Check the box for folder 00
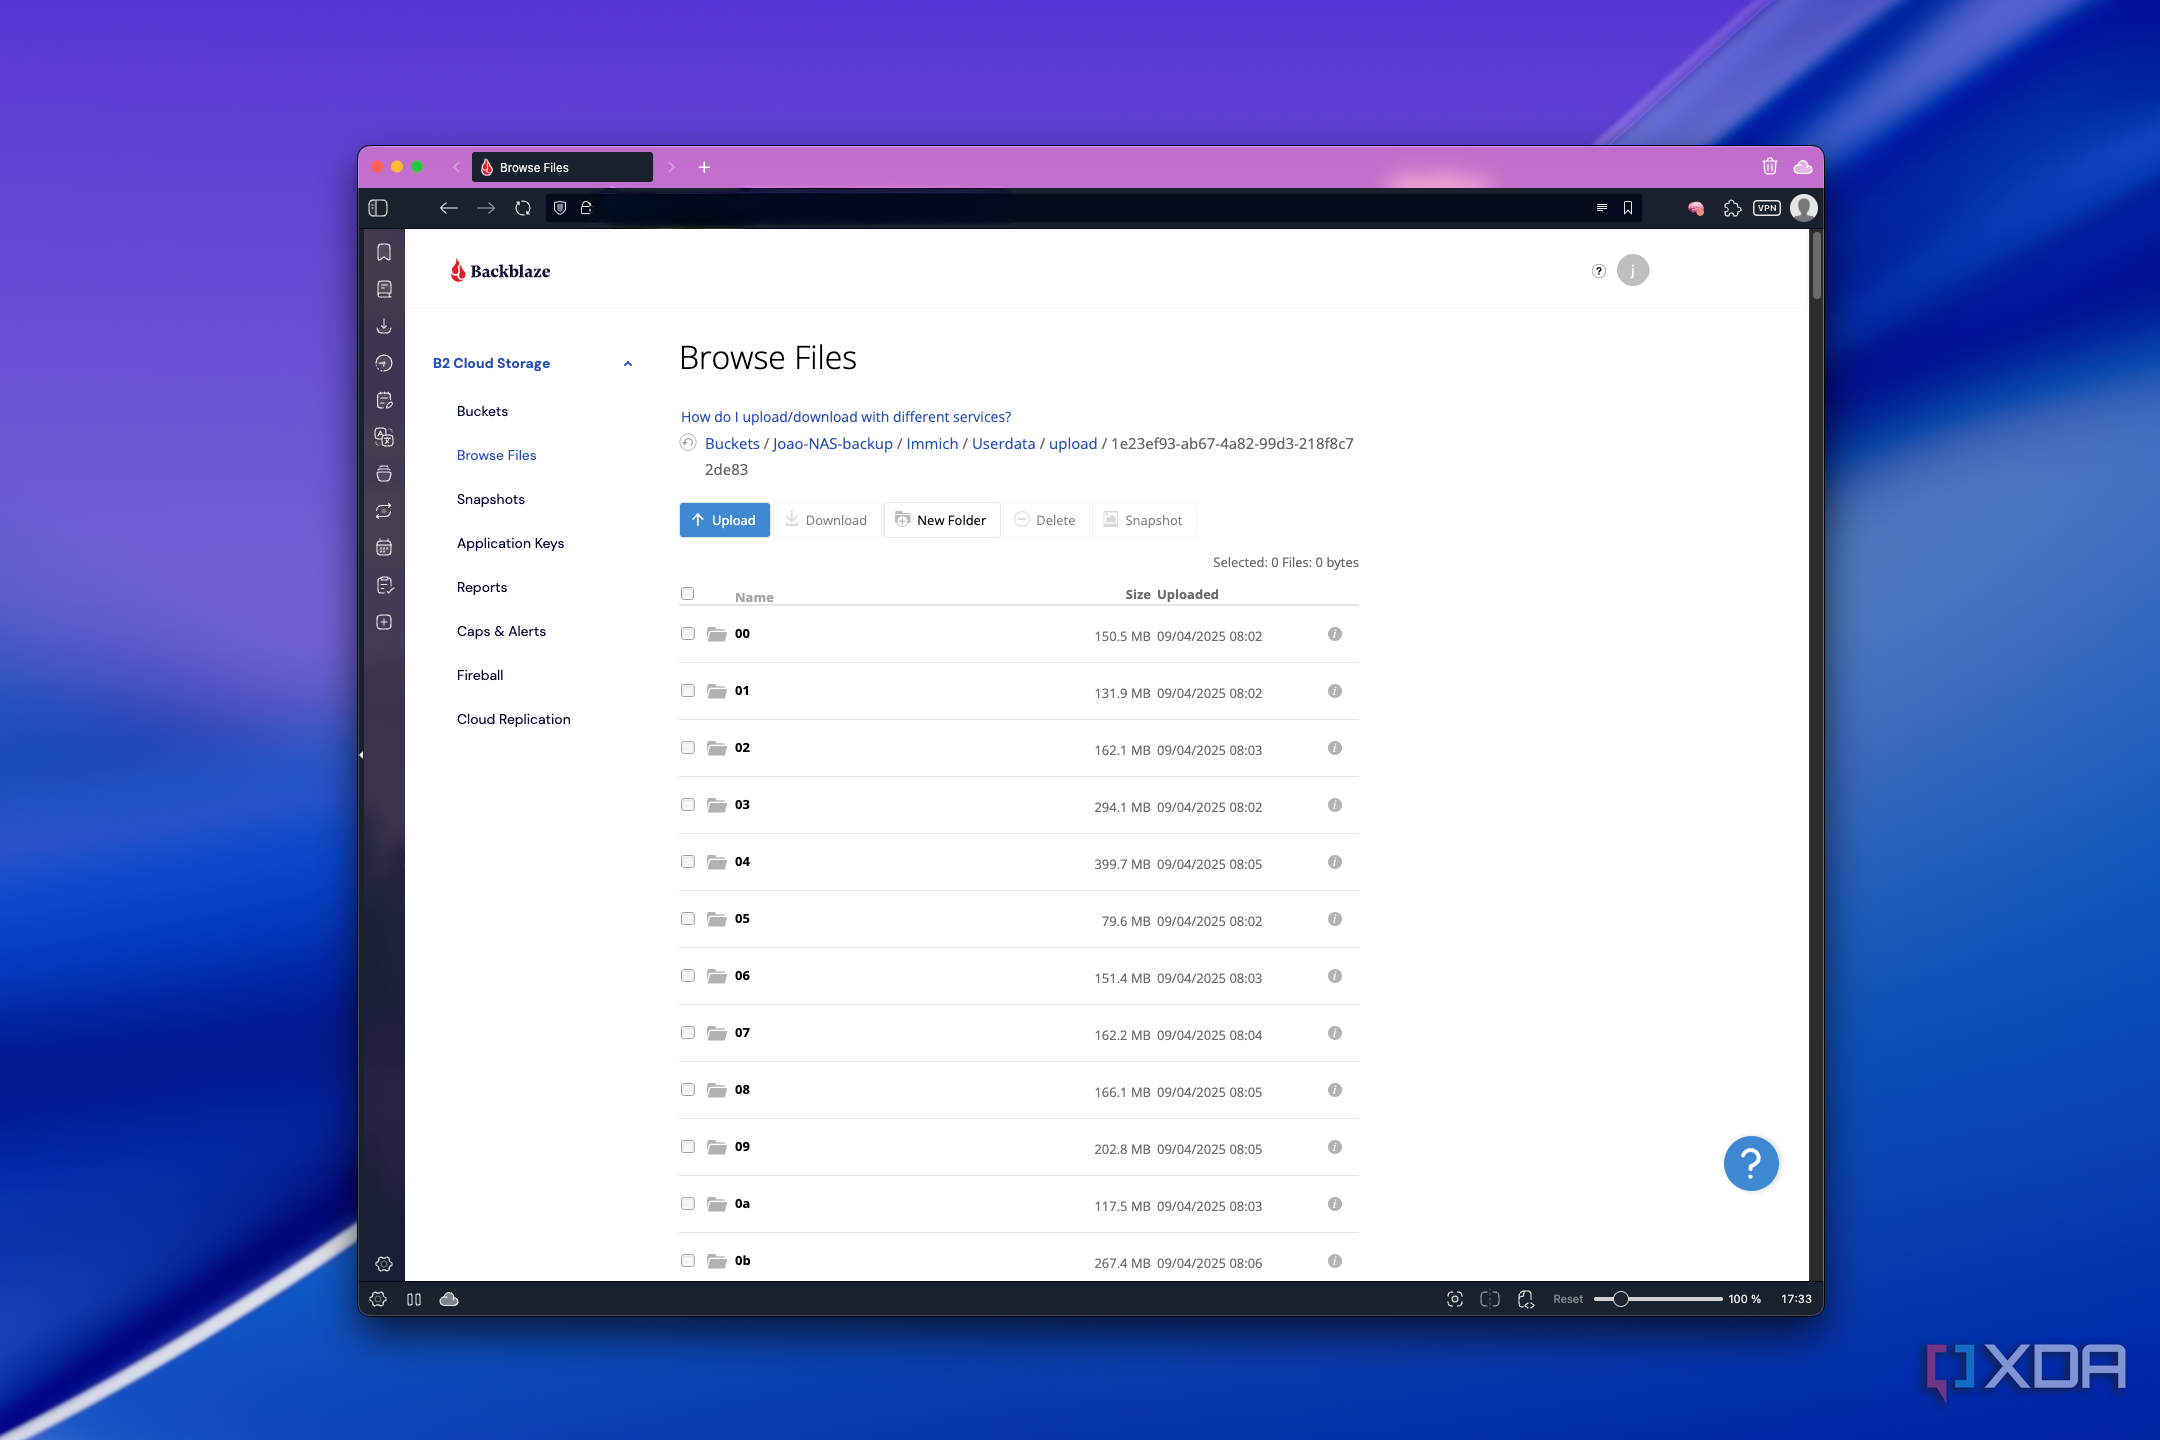Viewport: 2160px width, 1440px height. click(x=688, y=634)
